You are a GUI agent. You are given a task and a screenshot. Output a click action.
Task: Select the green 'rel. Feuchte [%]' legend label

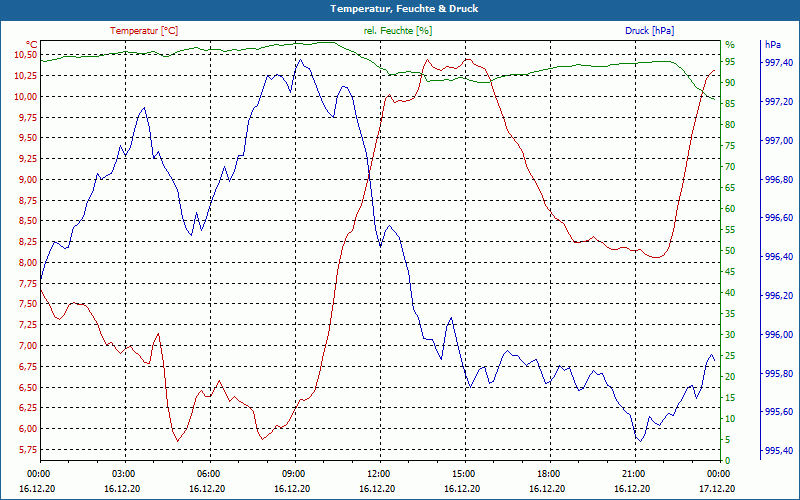pyautogui.click(x=398, y=31)
